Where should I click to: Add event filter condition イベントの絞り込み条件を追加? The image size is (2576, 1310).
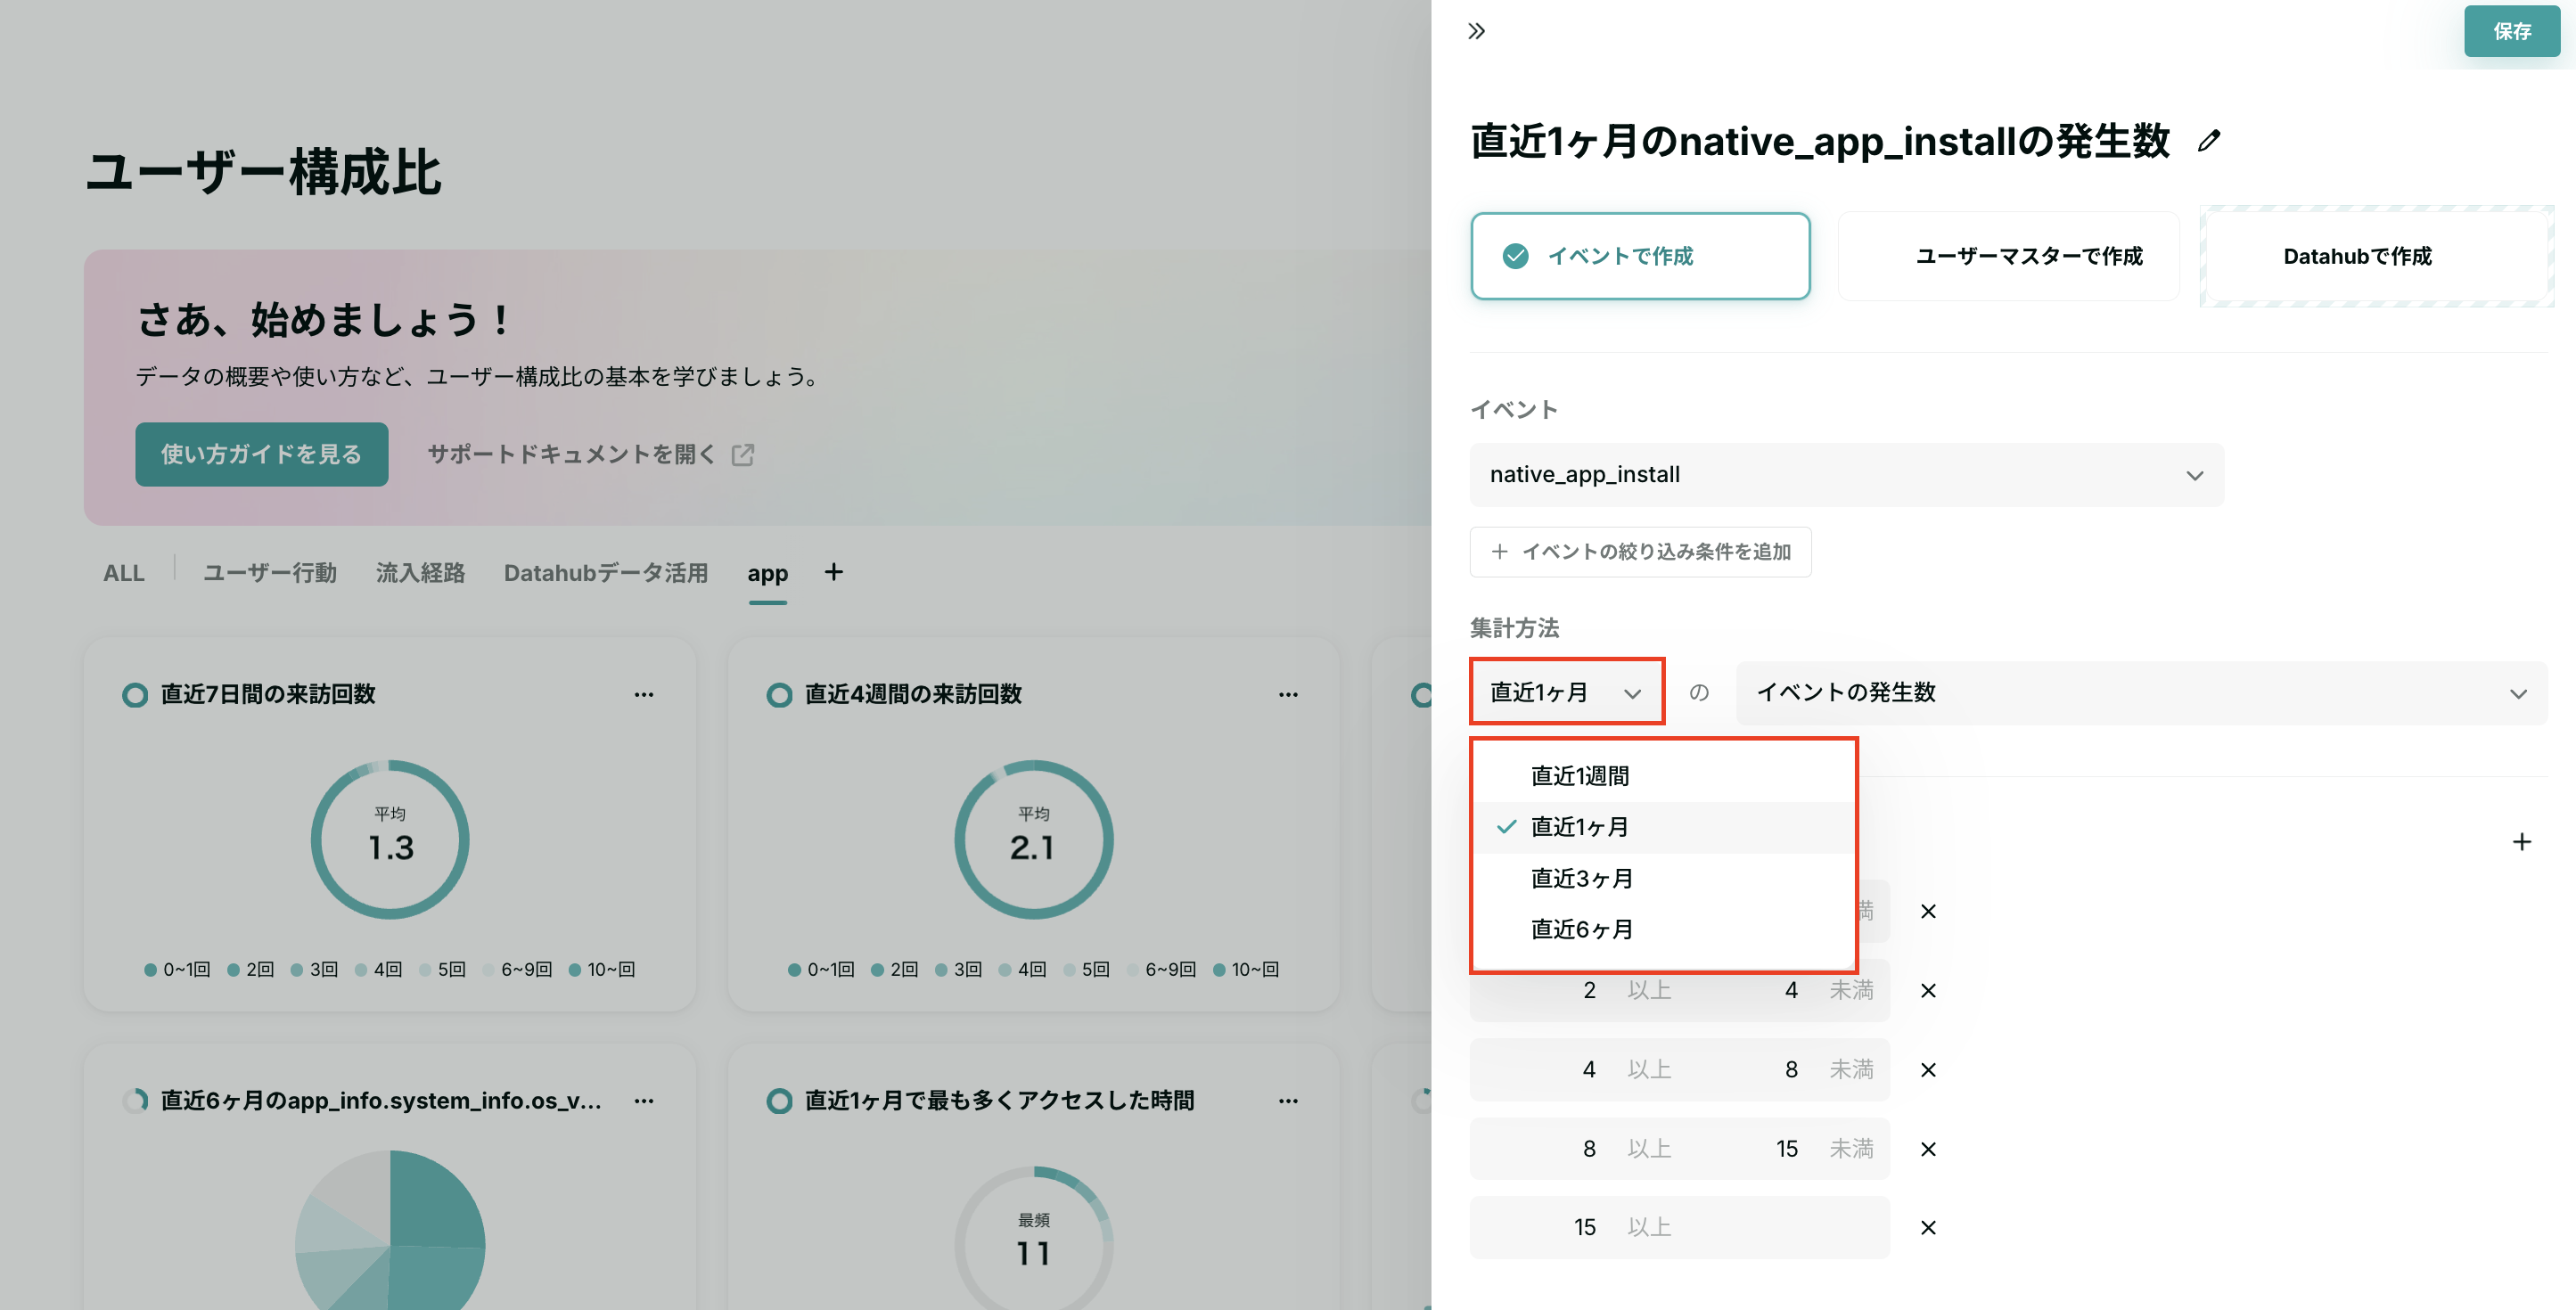(x=1640, y=552)
